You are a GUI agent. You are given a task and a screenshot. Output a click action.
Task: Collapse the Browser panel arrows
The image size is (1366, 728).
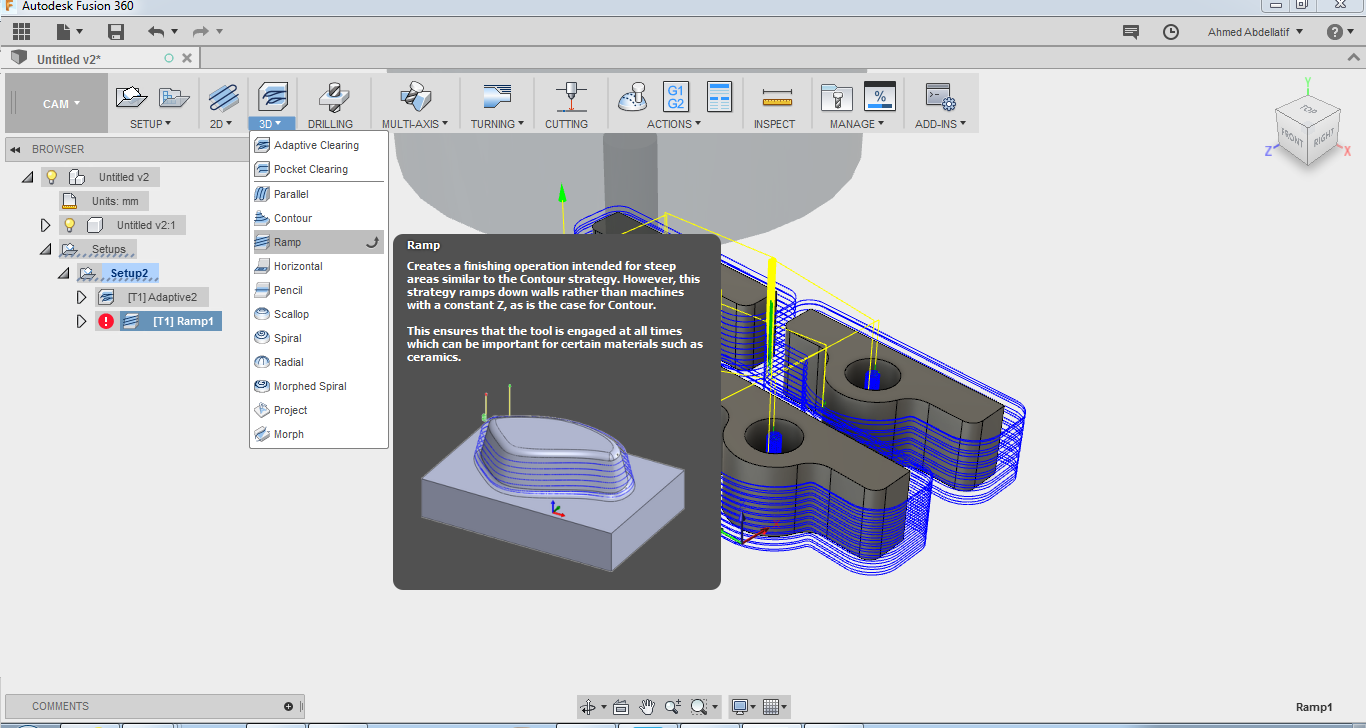[x=16, y=149]
